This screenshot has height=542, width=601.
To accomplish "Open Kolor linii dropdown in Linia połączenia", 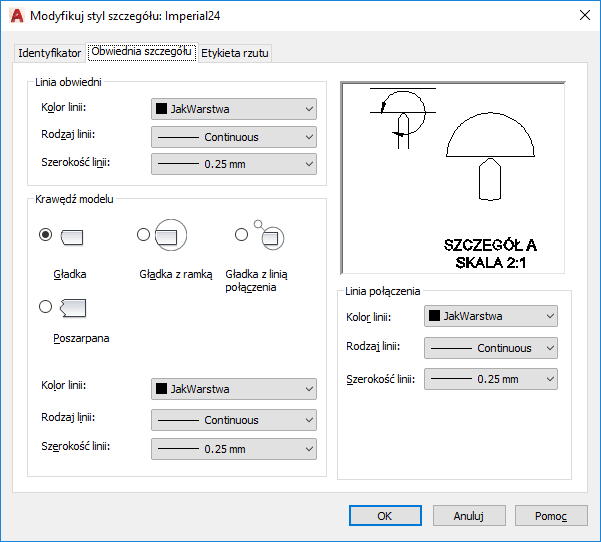I will pyautogui.click(x=491, y=316).
